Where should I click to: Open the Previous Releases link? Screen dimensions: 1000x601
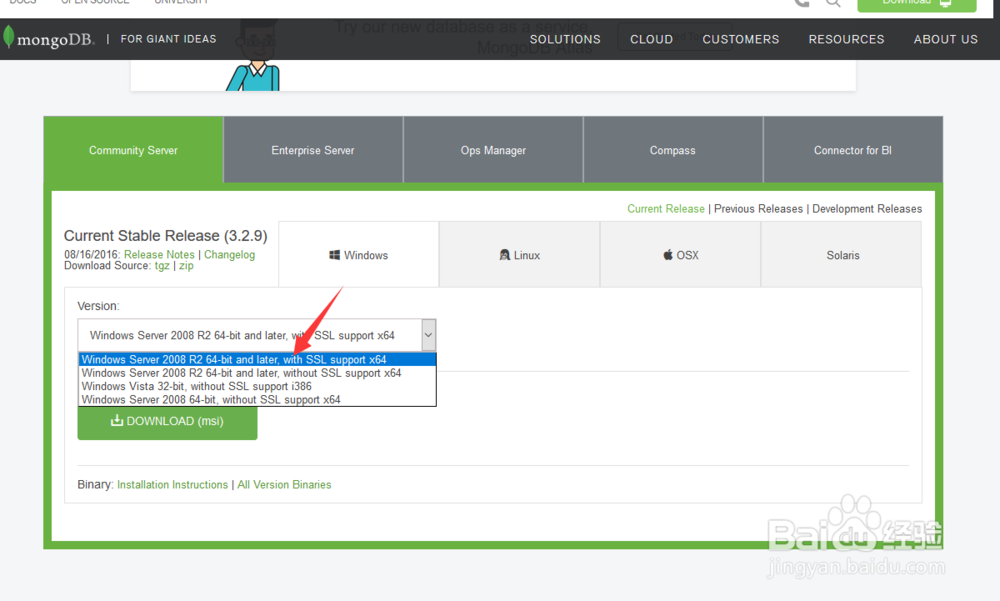click(758, 209)
